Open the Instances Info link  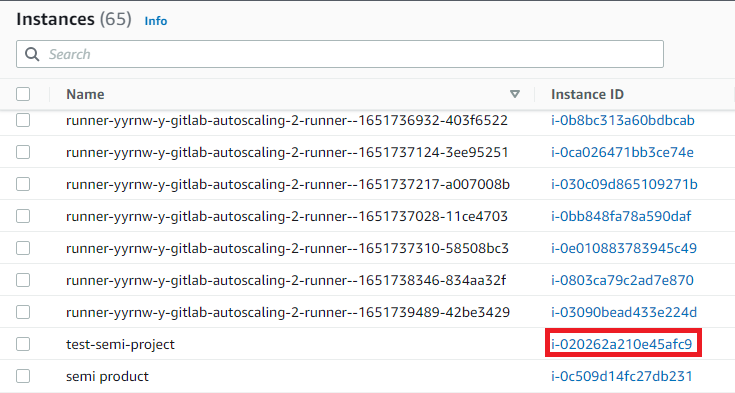(156, 21)
